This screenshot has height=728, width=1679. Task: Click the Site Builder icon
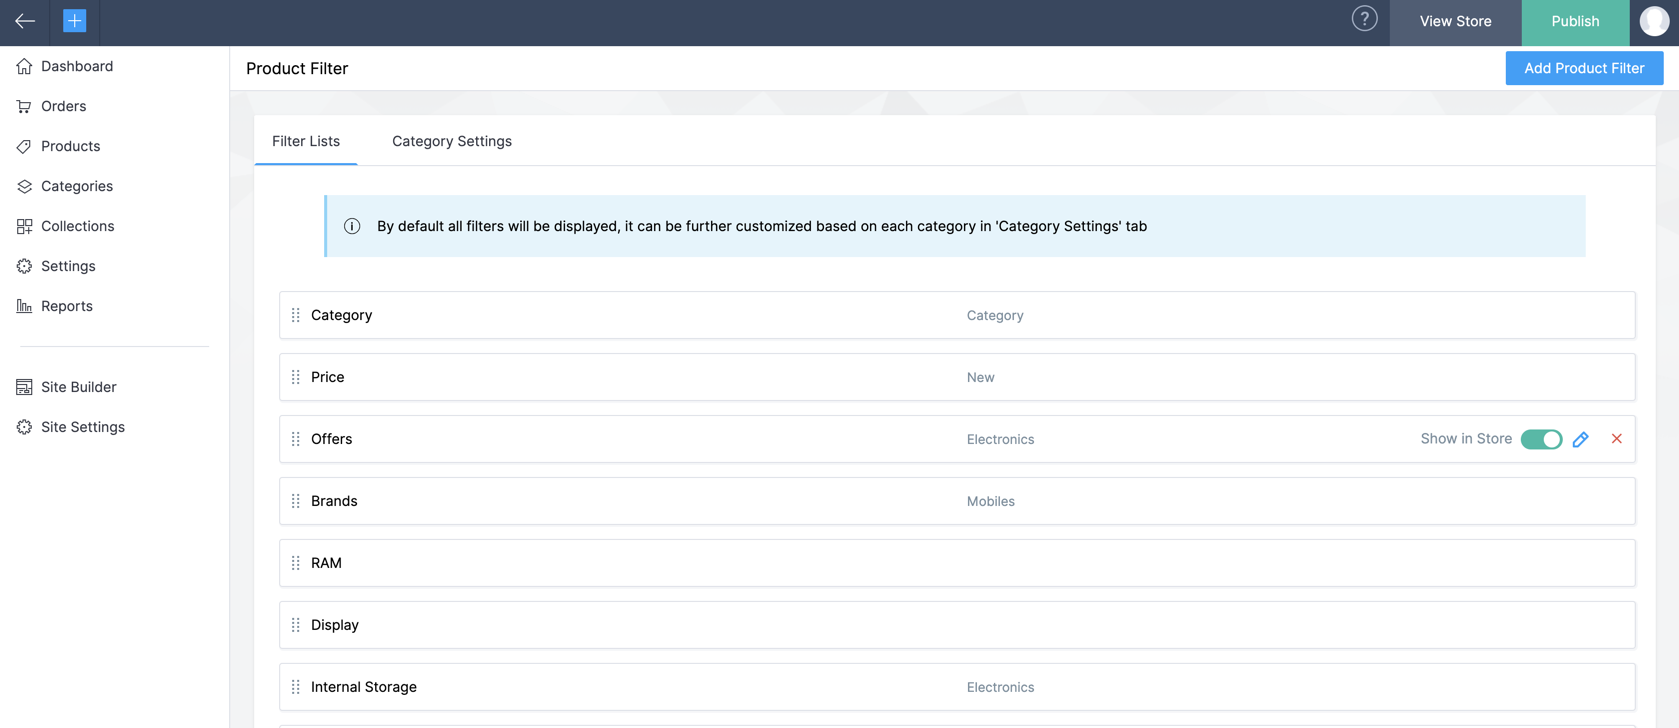tap(24, 387)
